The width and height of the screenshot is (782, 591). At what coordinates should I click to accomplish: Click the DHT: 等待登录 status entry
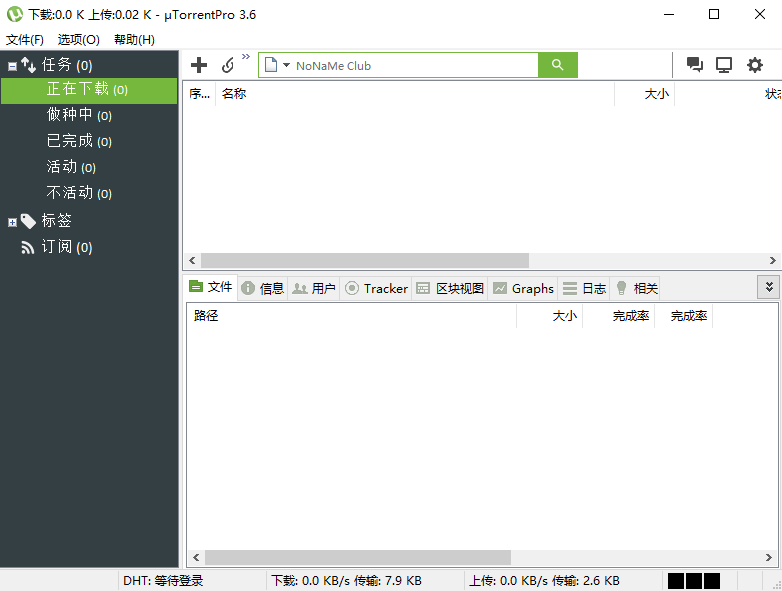coord(163,581)
